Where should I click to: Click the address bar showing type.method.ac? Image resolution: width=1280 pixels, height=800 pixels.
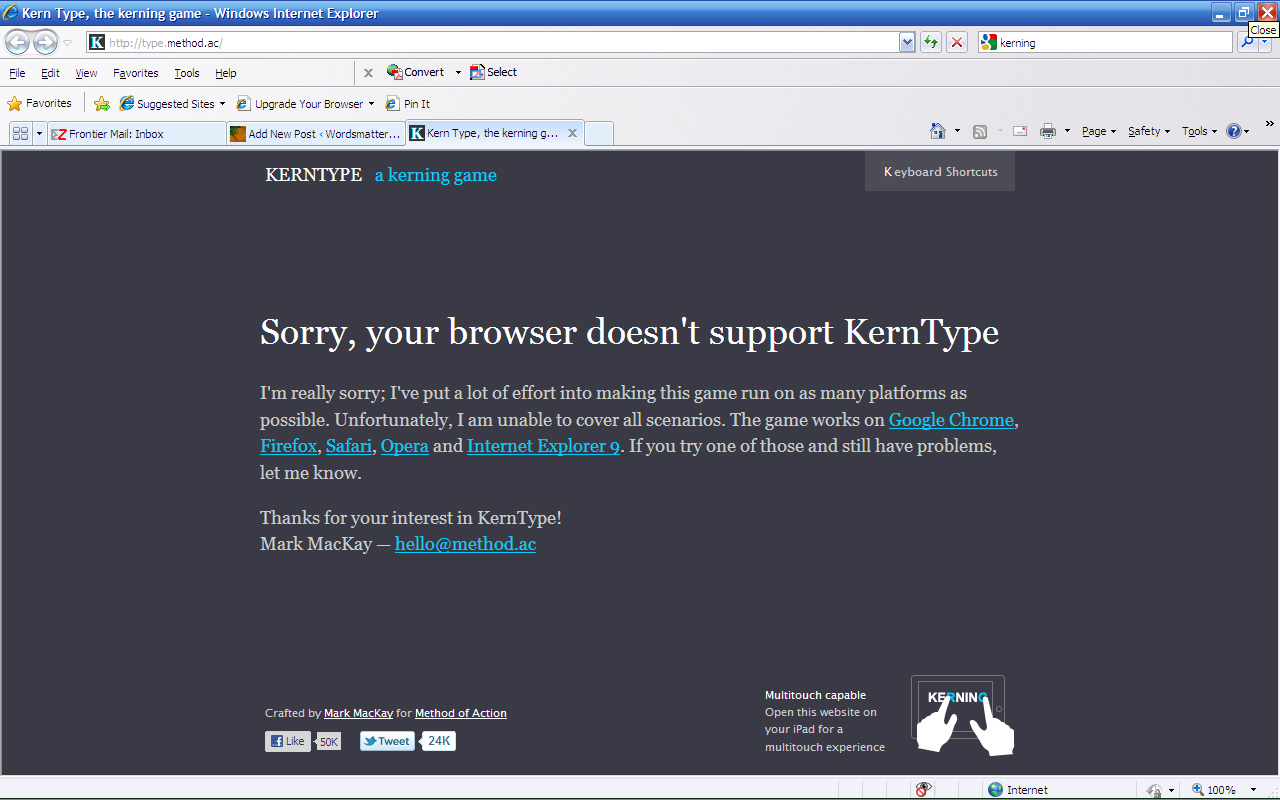493,42
